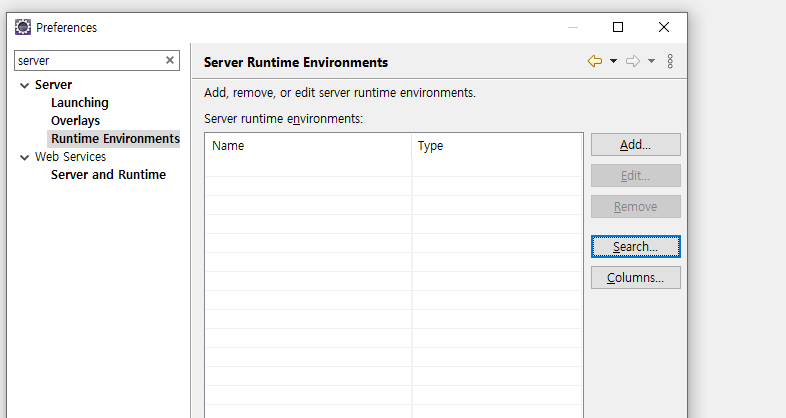Sort by the Name column header

308,146
